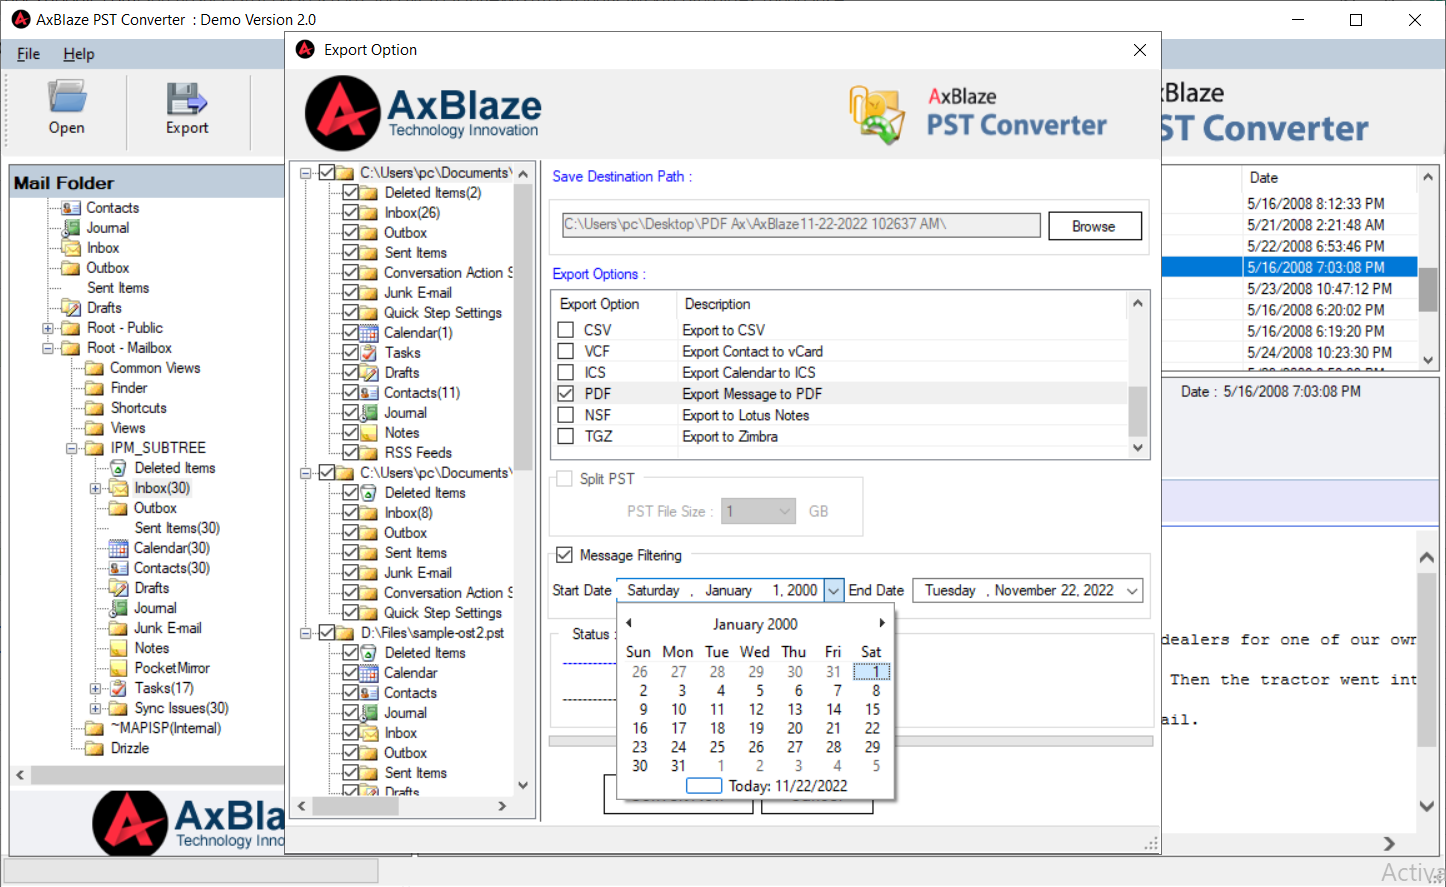Click the Quick Step Settings(first) folder icon
The height and width of the screenshot is (887, 1446).
point(369,313)
